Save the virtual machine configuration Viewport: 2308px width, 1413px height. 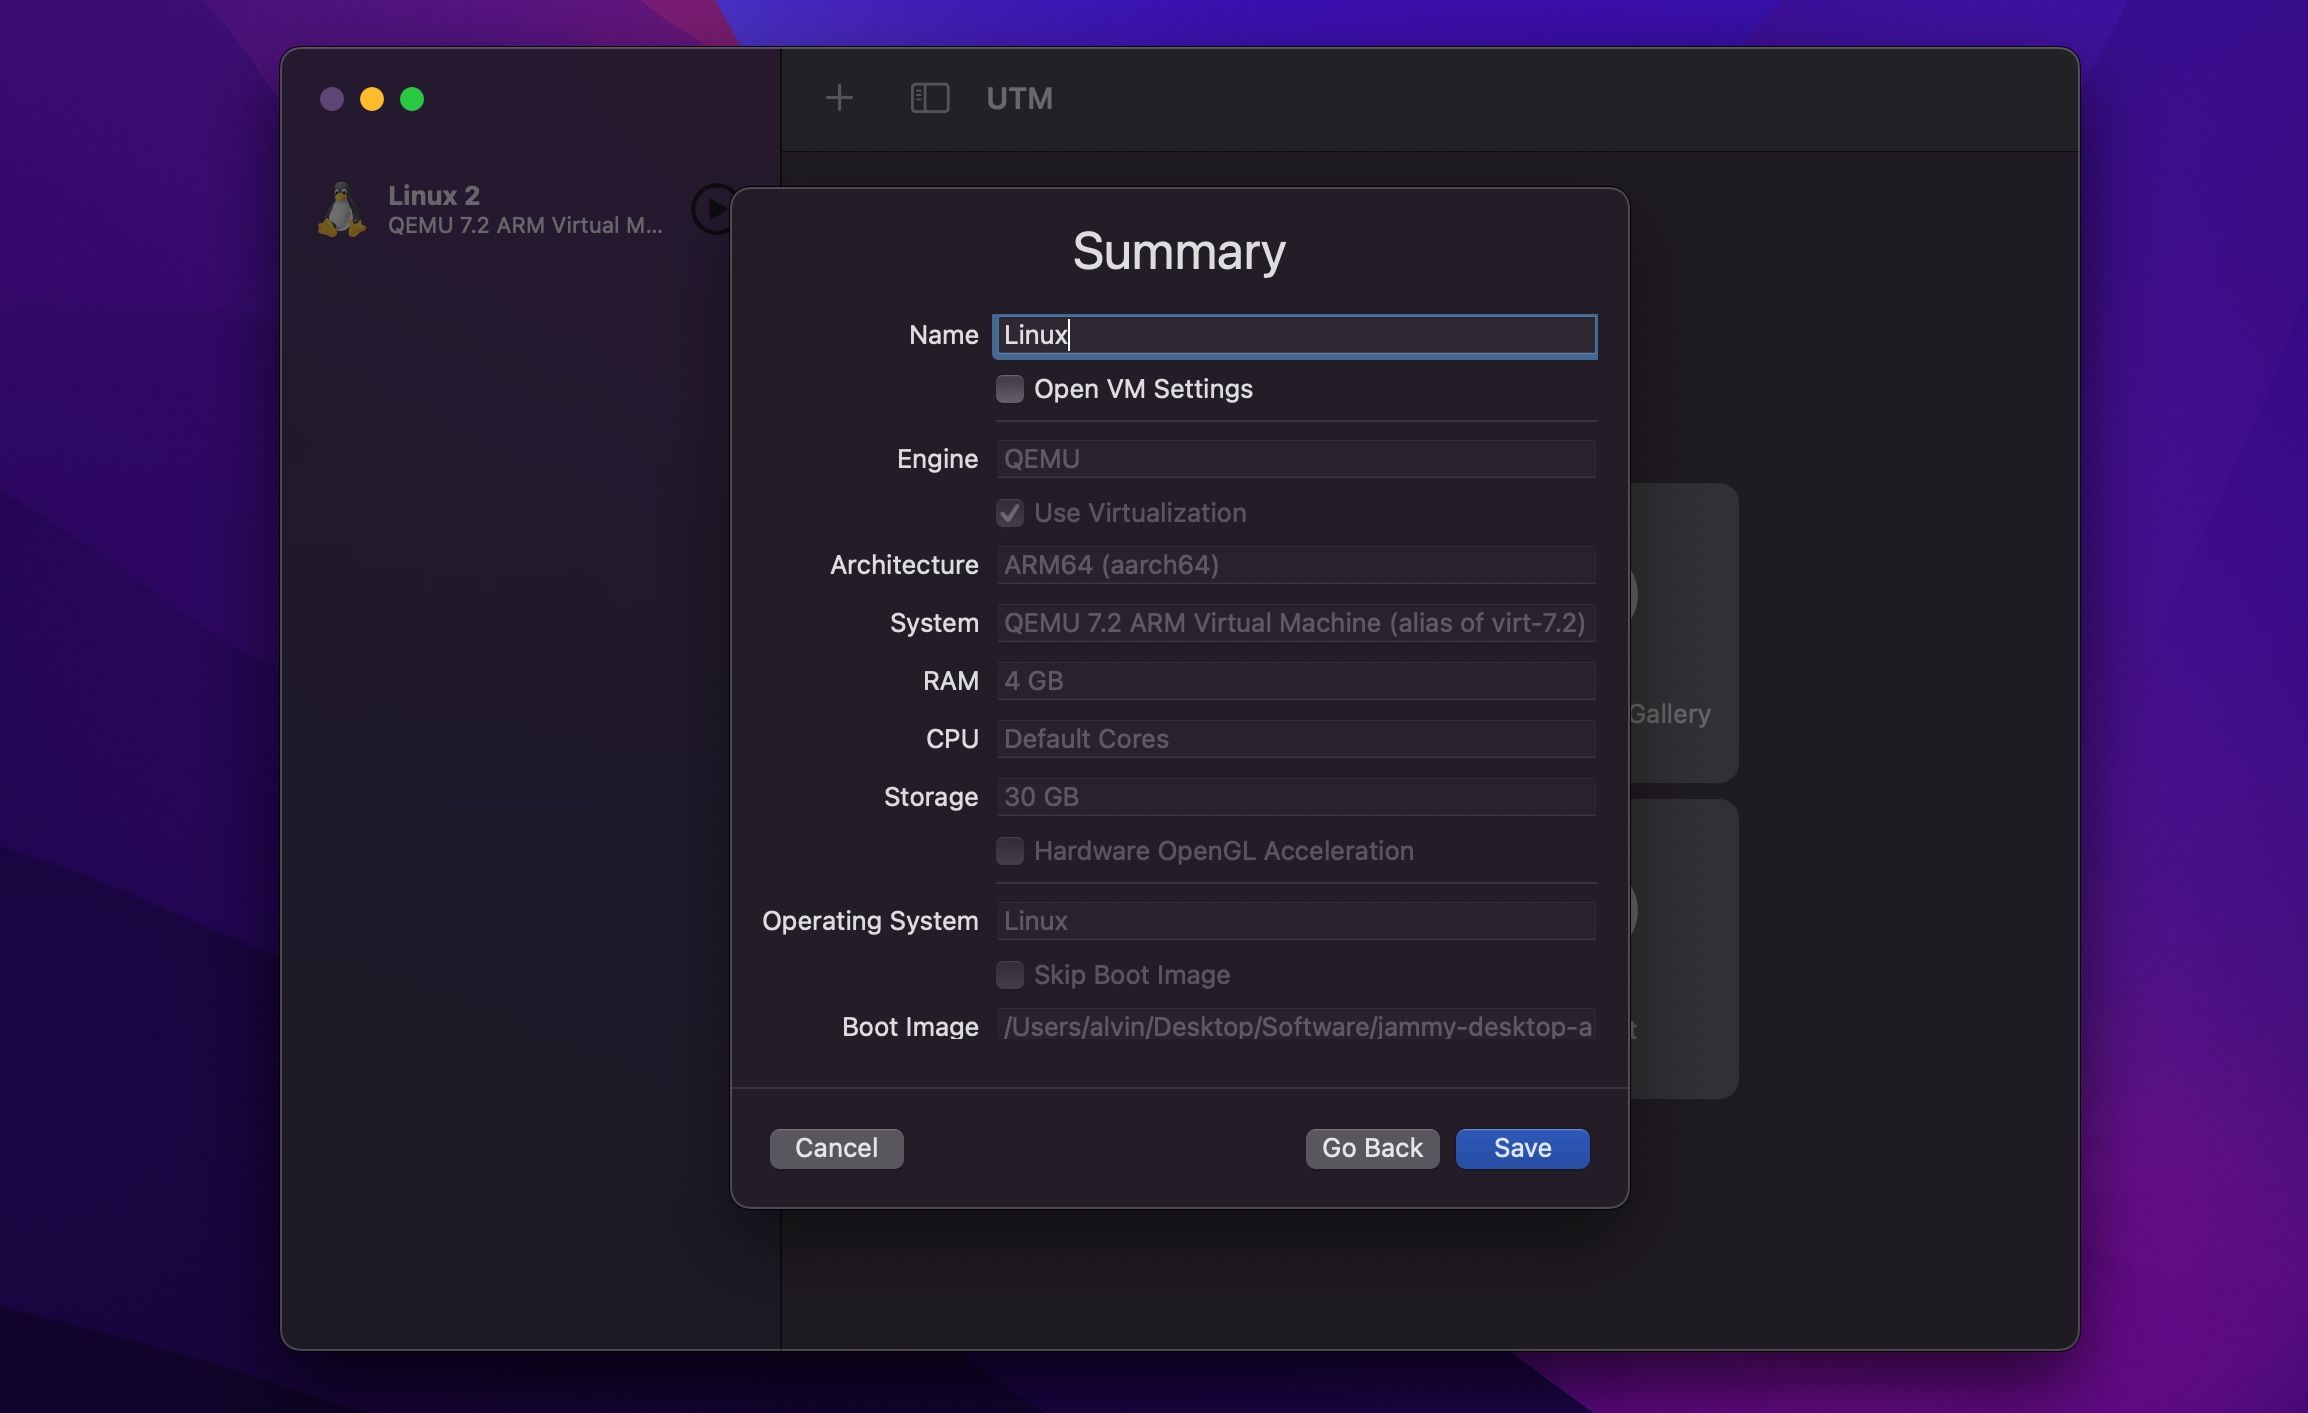click(x=1520, y=1148)
